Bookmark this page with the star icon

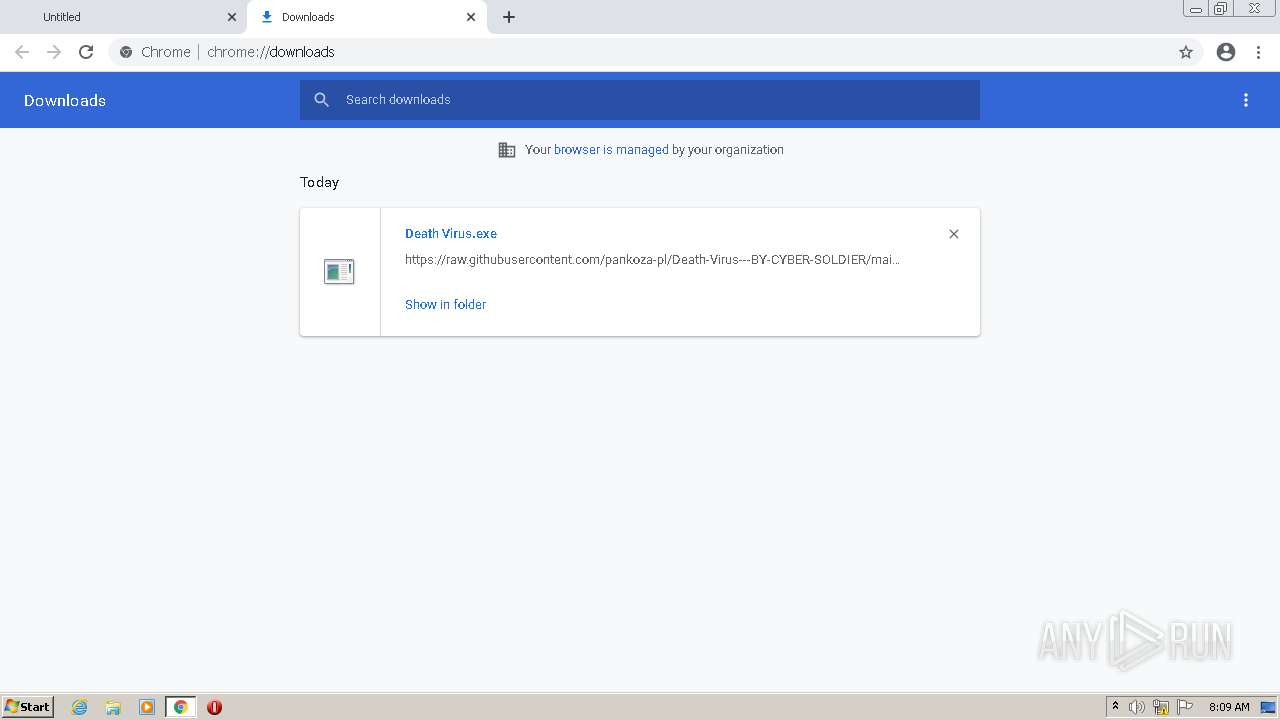tap(1186, 52)
